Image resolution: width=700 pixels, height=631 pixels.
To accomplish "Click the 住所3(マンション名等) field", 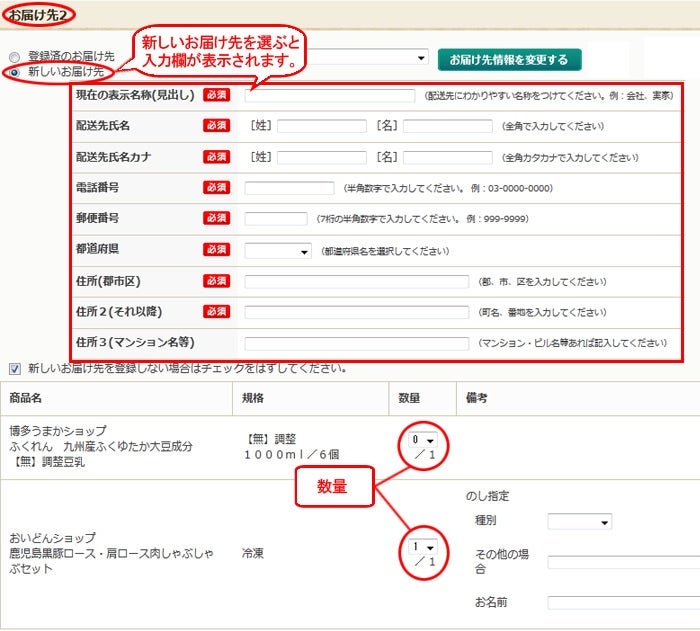I will pyautogui.click(x=356, y=343).
